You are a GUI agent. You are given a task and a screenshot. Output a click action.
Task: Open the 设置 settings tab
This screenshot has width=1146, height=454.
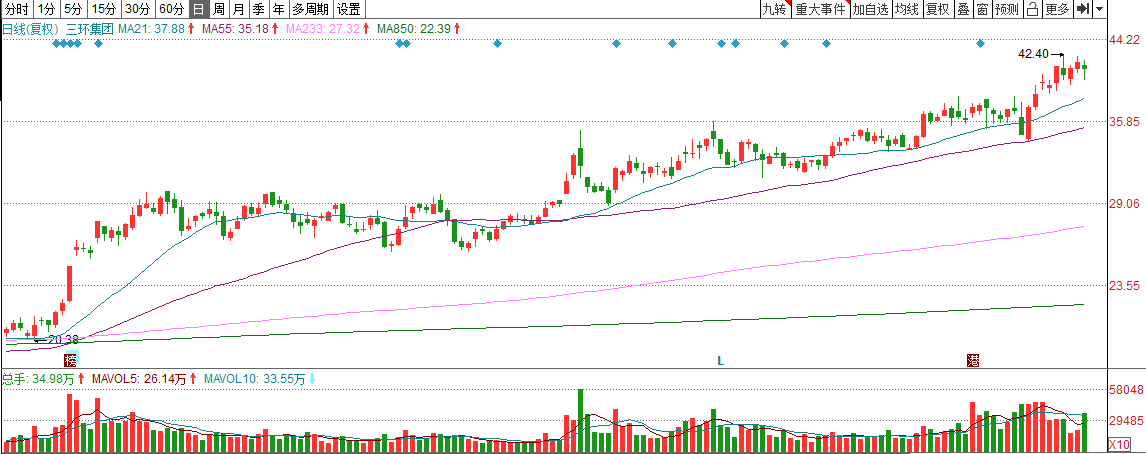pos(349,10)
